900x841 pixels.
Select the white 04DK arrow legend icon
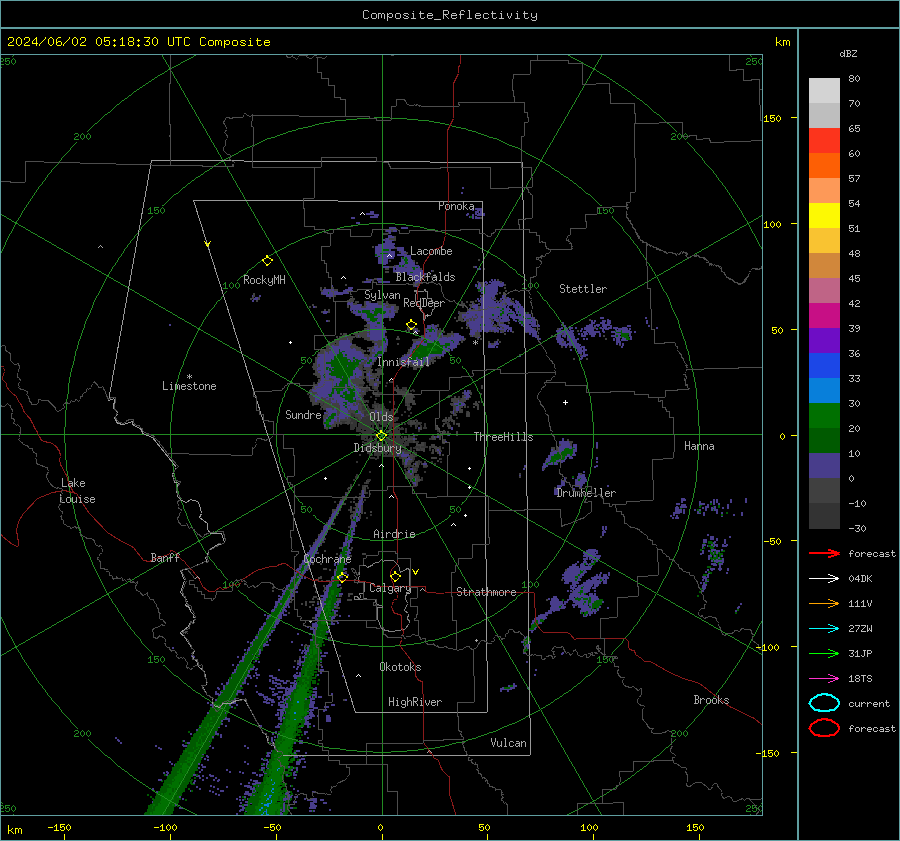click(x=824, y=578)
